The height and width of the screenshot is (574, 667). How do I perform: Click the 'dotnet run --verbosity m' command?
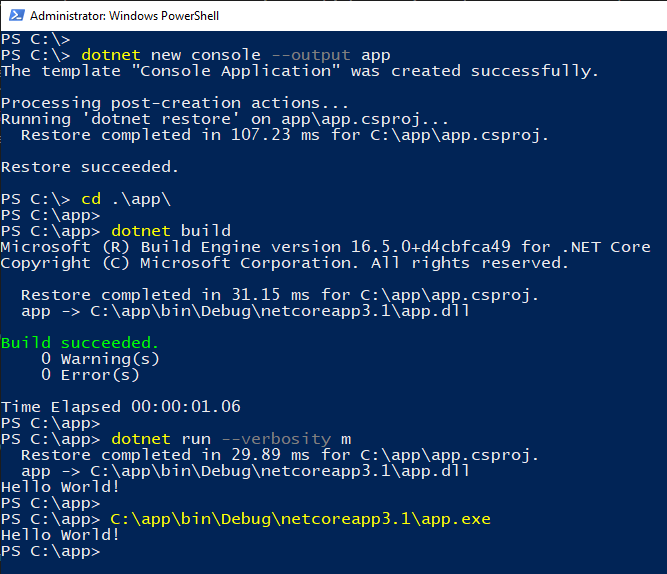click(231, 439)
